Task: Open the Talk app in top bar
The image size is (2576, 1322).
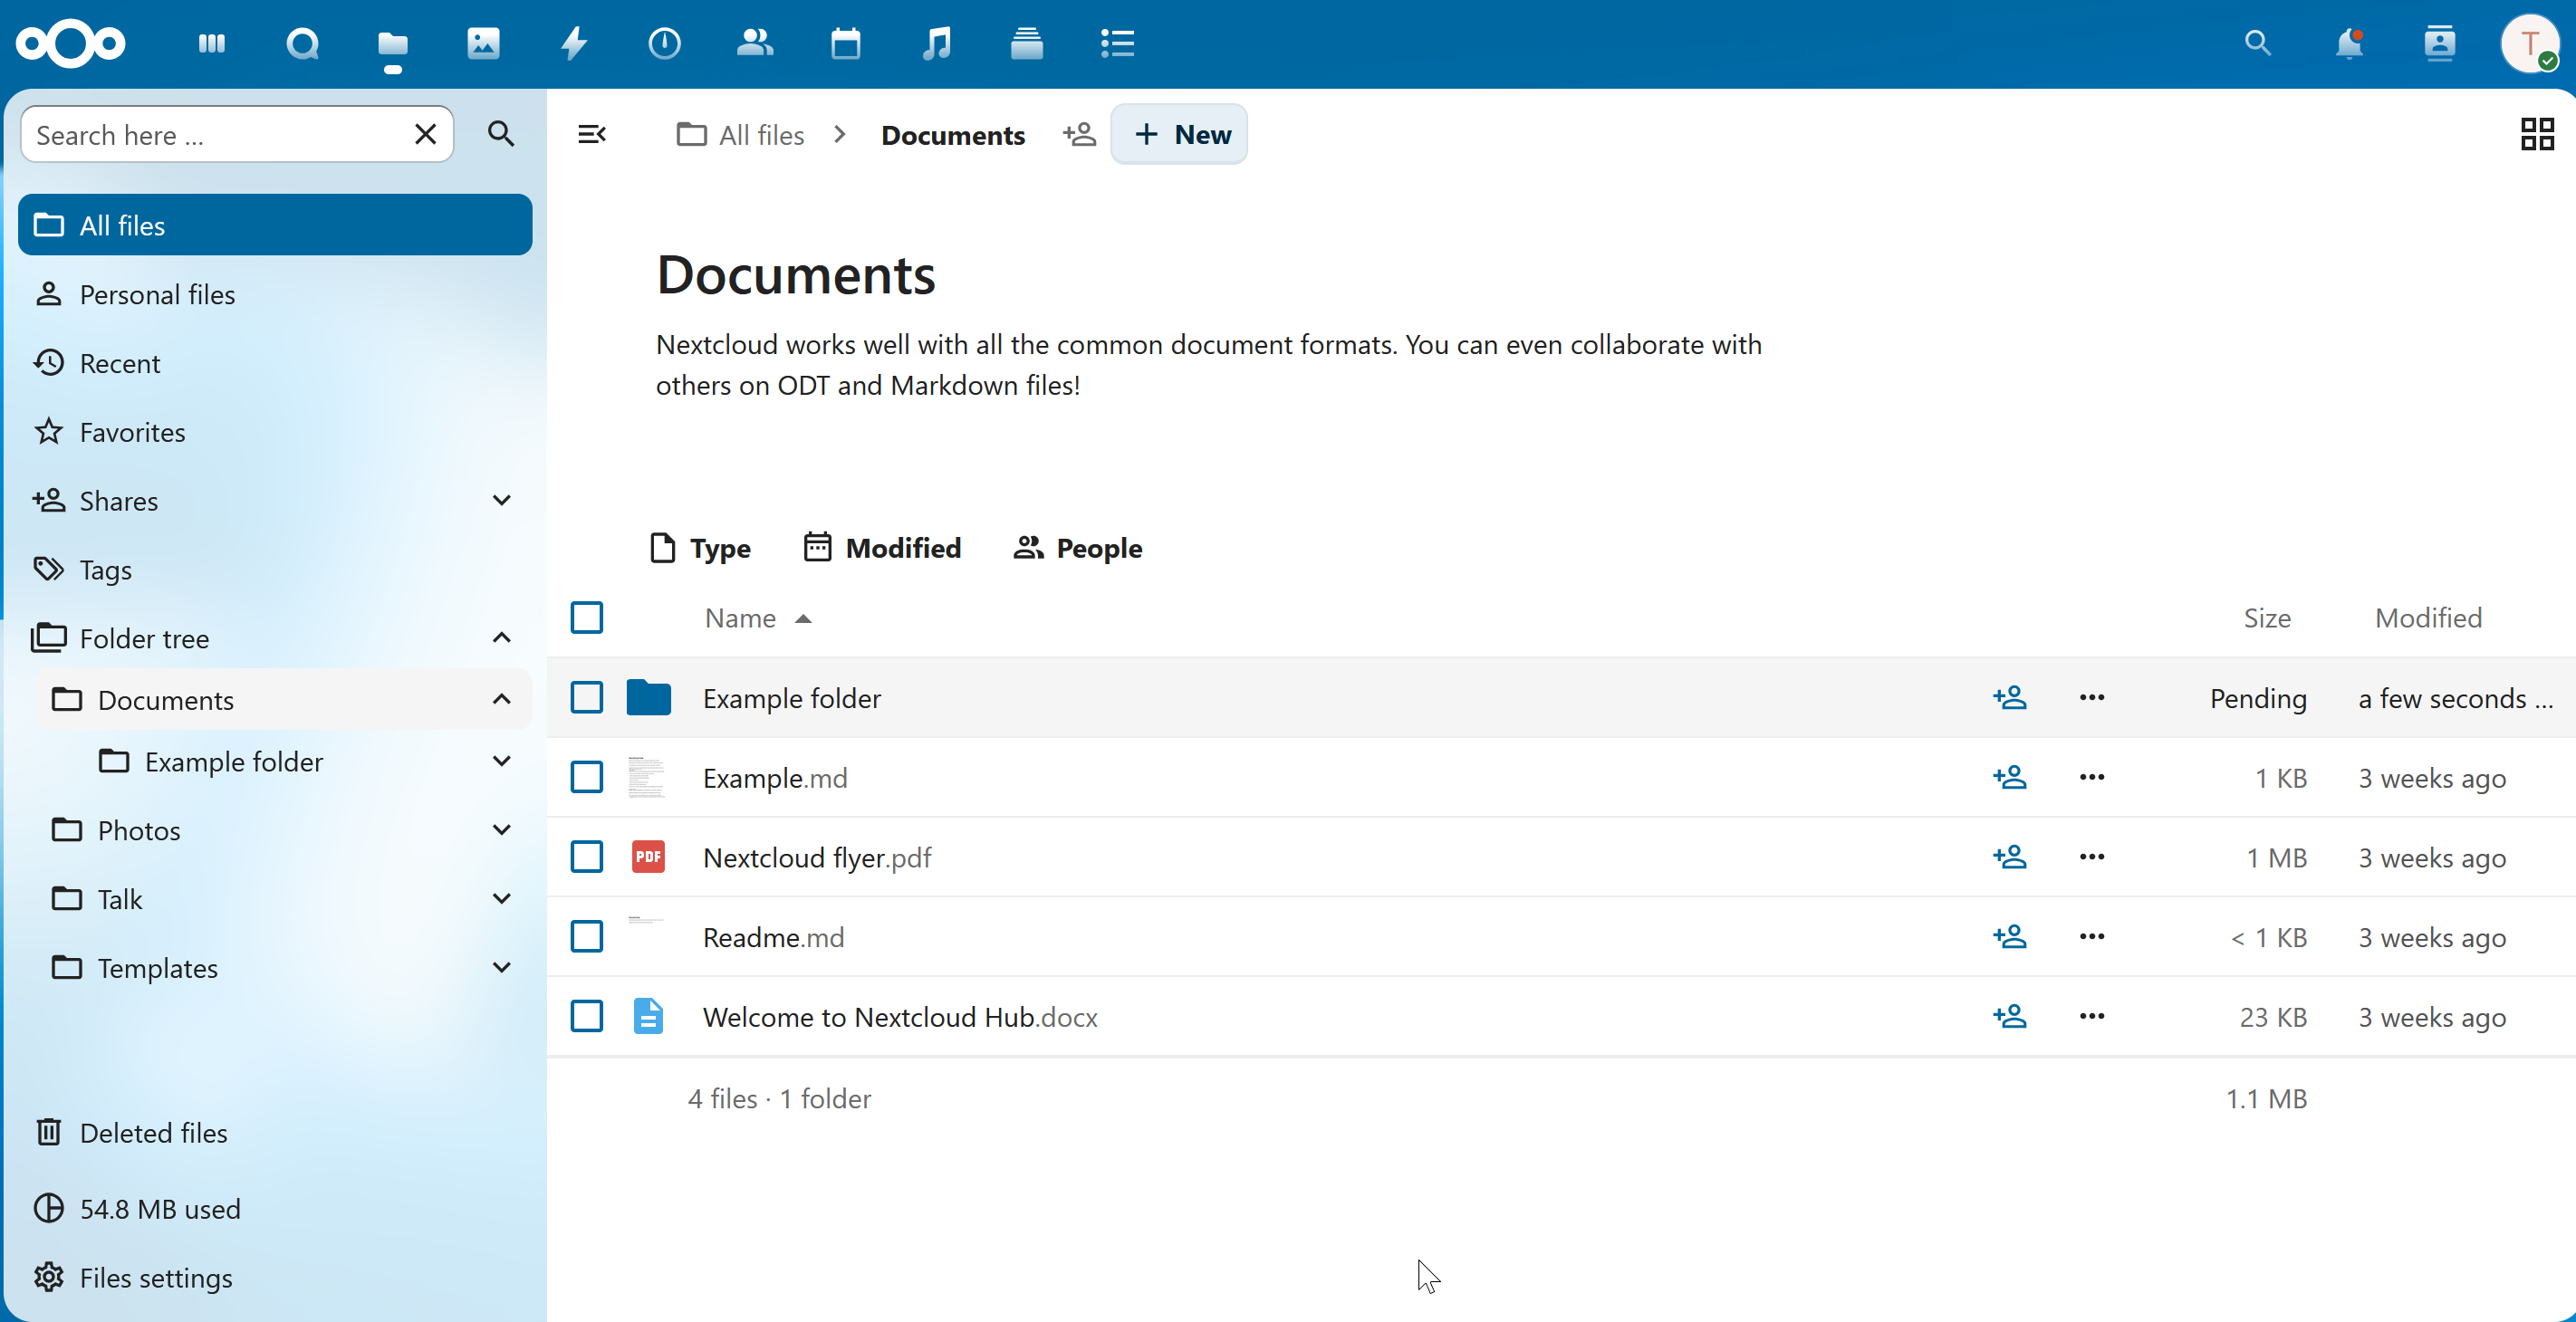Action: pos(302,43)
